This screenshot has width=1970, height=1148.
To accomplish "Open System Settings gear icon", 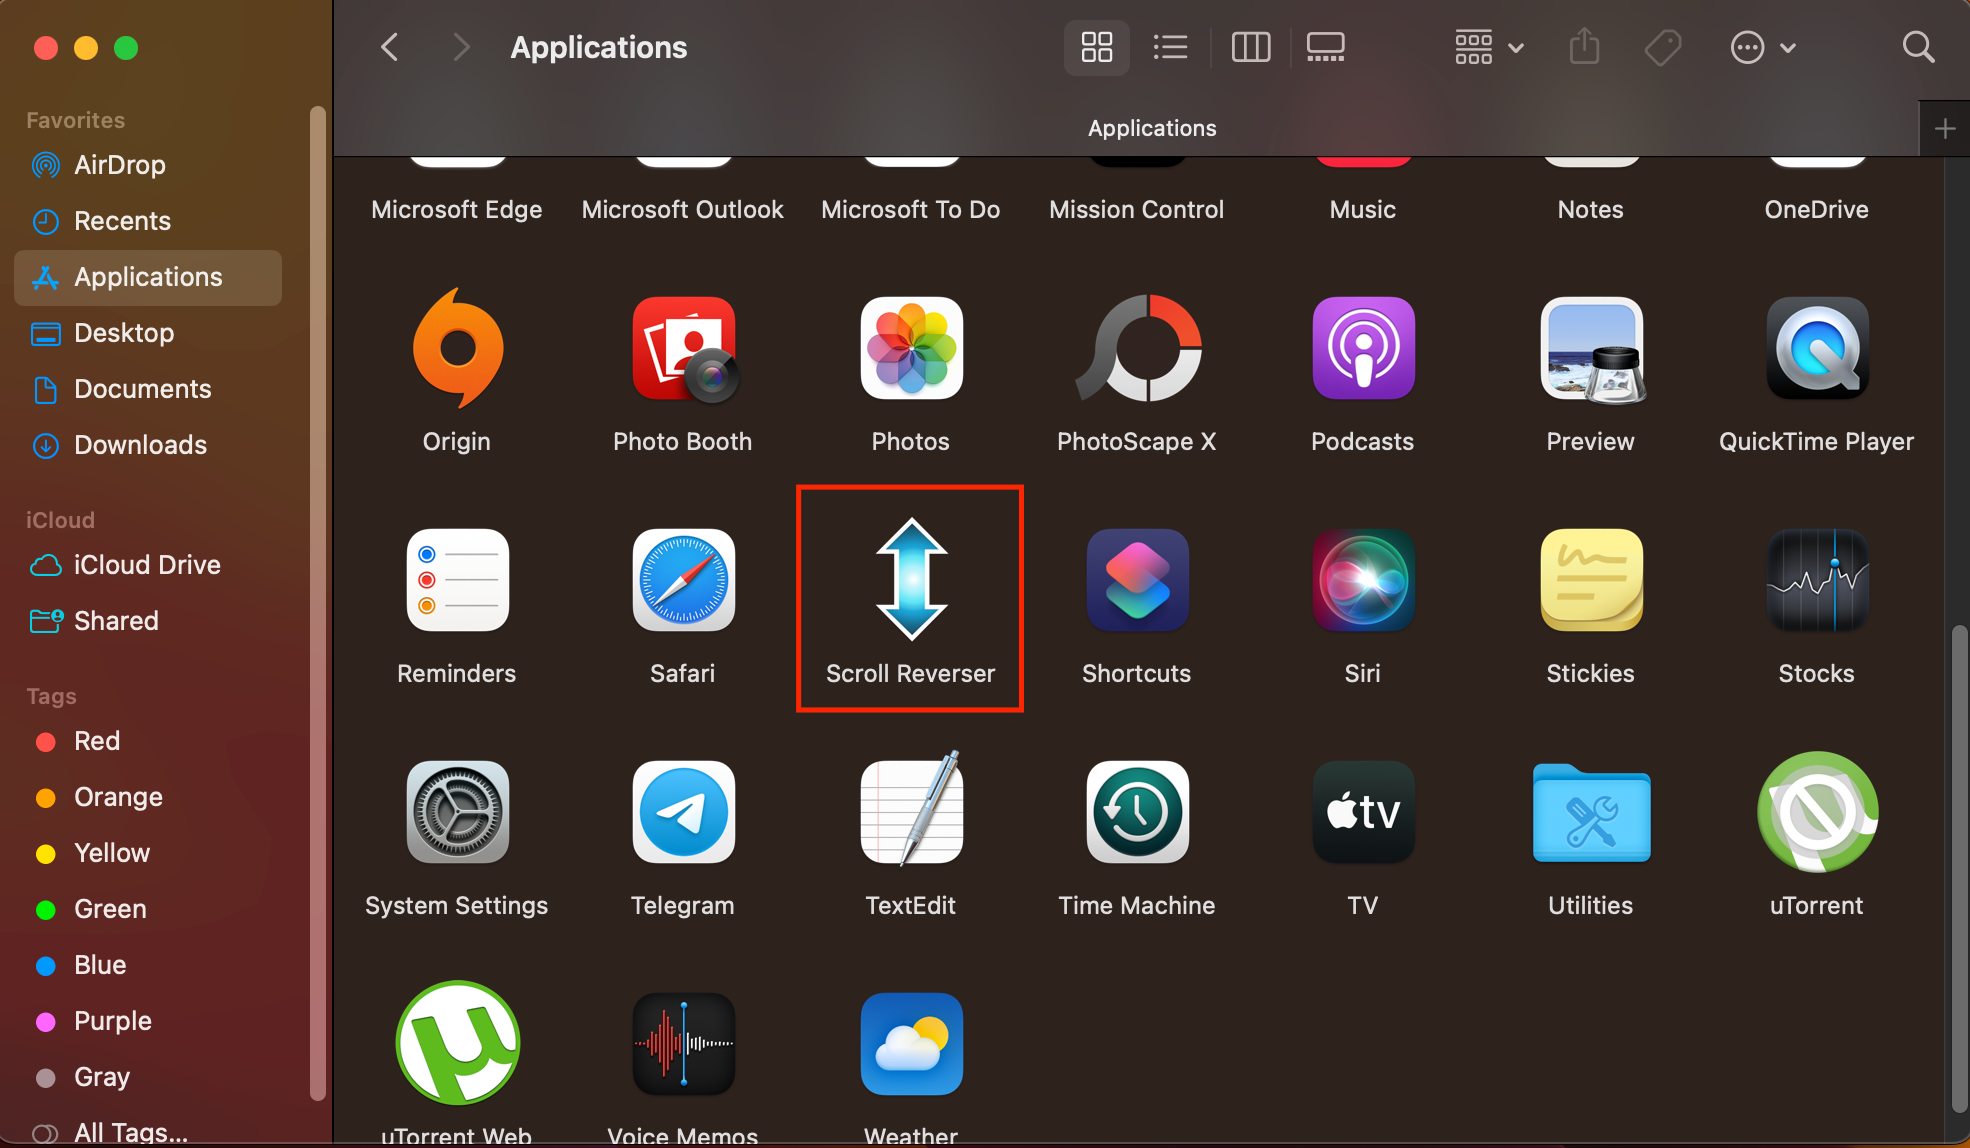I will [x=457, y=812].
